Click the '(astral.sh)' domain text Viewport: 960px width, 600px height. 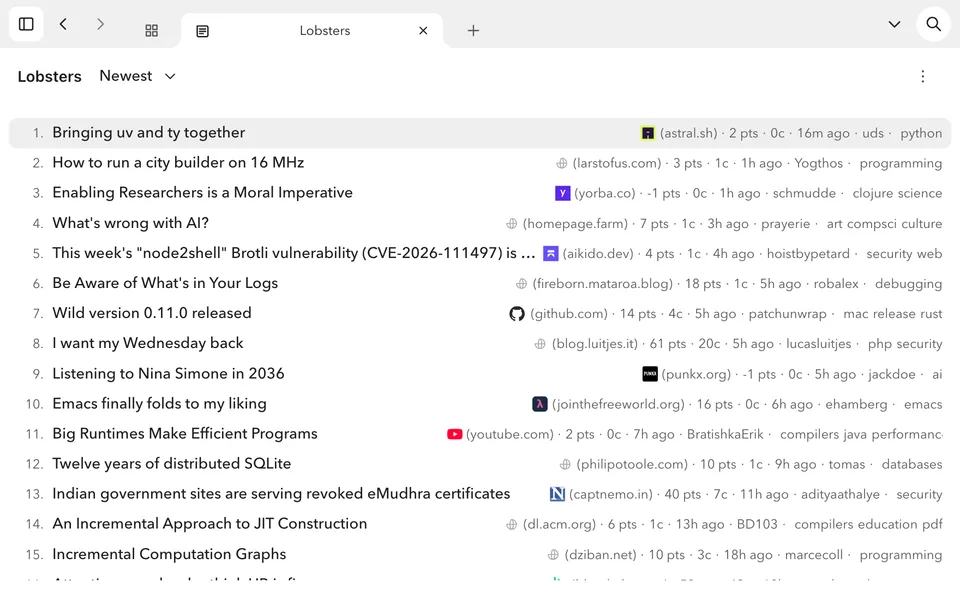point(688,133)
